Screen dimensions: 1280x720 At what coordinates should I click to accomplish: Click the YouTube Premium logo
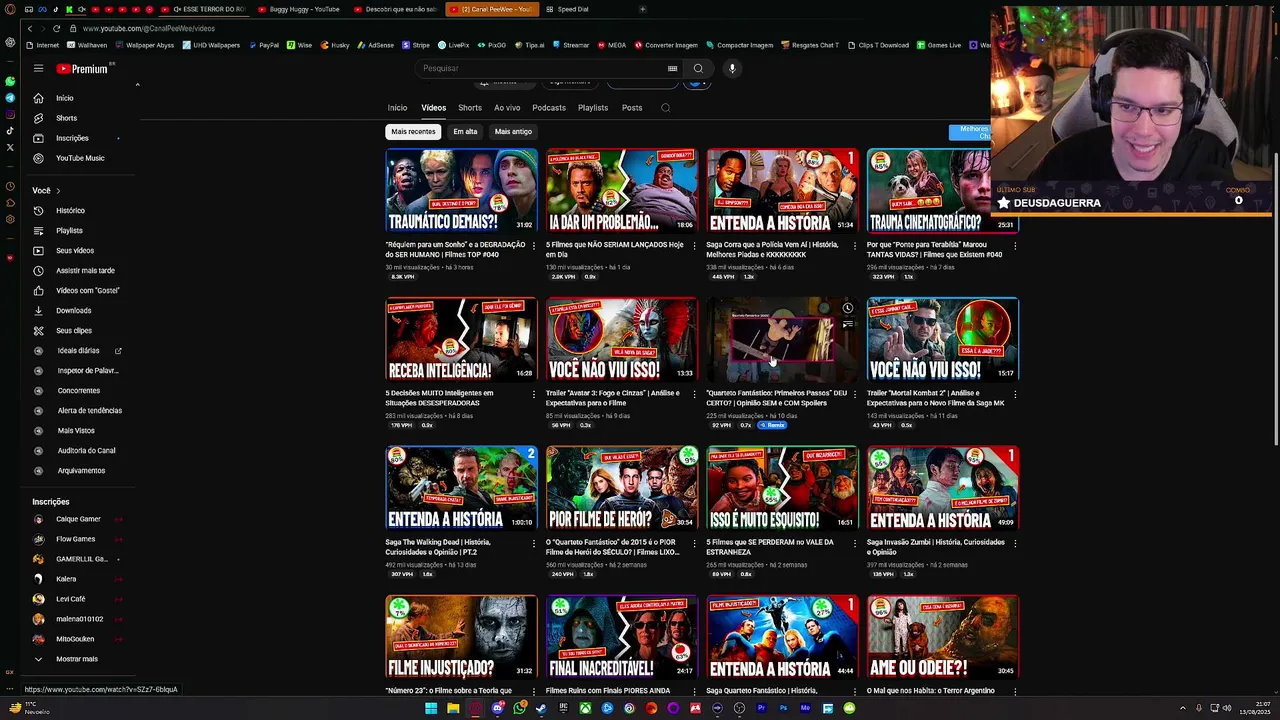tap(82, 69)
